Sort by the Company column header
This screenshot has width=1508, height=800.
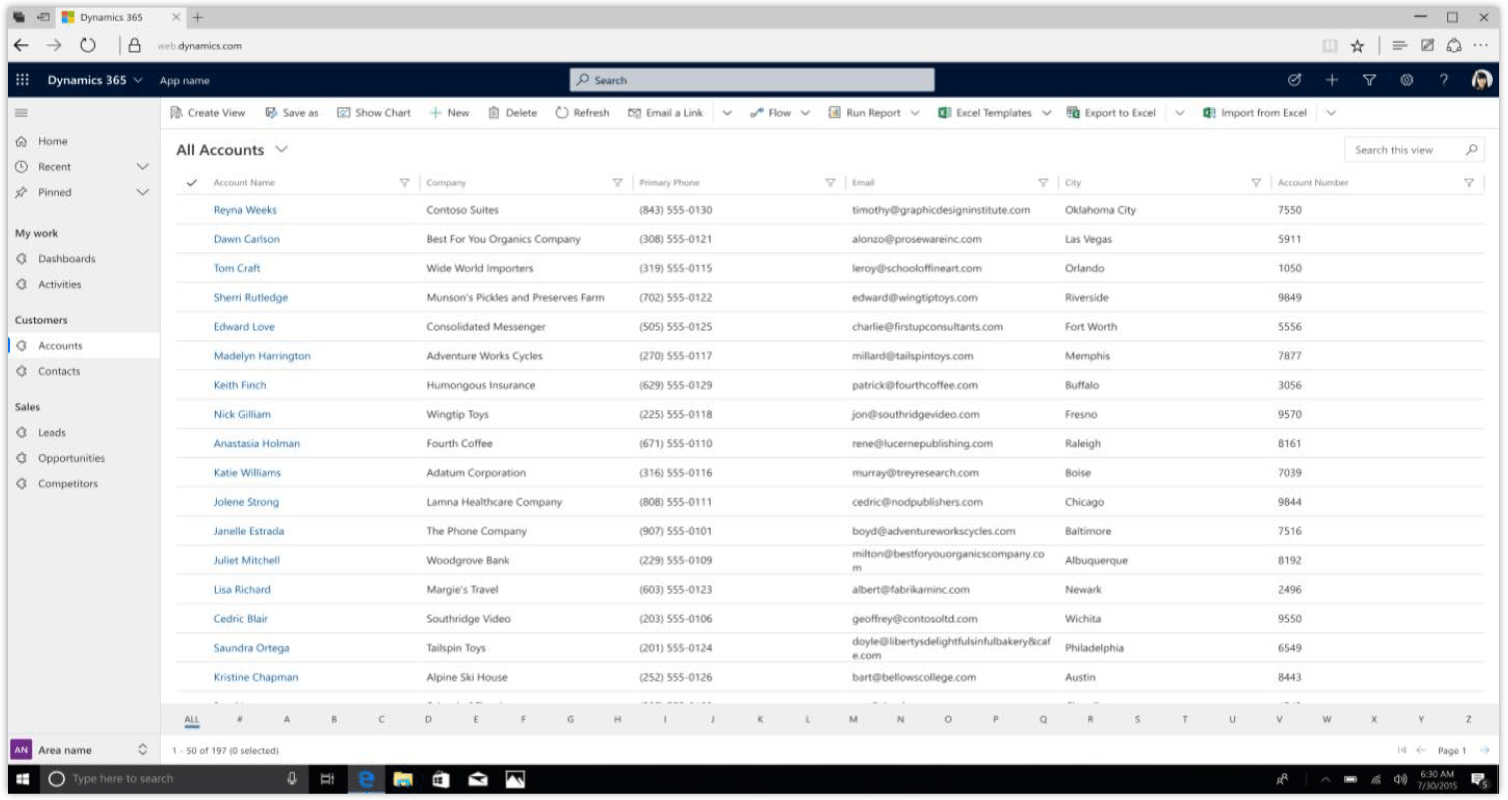coord(446,183)
